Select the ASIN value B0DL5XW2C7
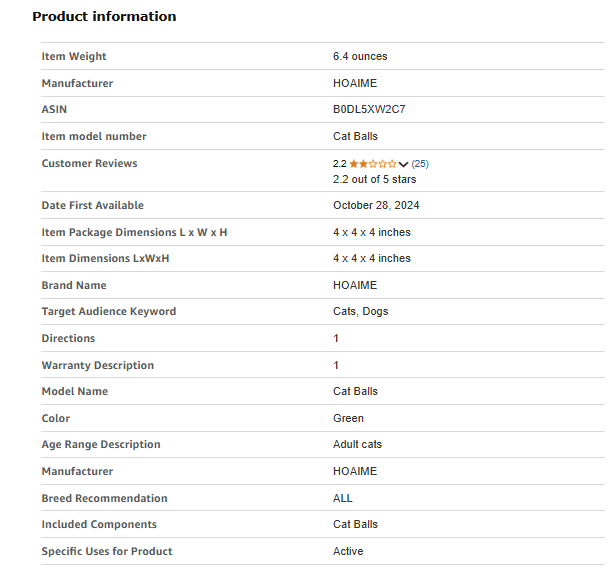Screen dimensions: 616x573 click(x=369, y=109)
